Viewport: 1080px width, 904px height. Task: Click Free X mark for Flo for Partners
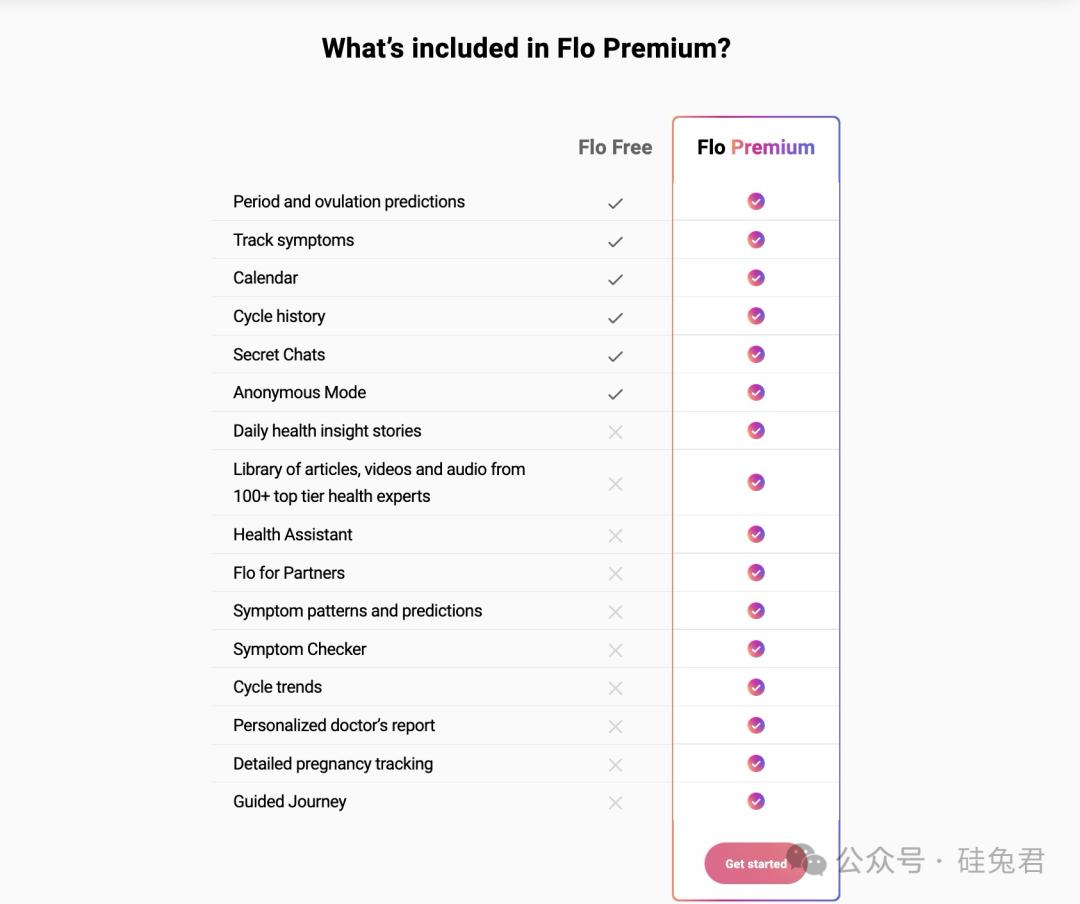(615, 574)
